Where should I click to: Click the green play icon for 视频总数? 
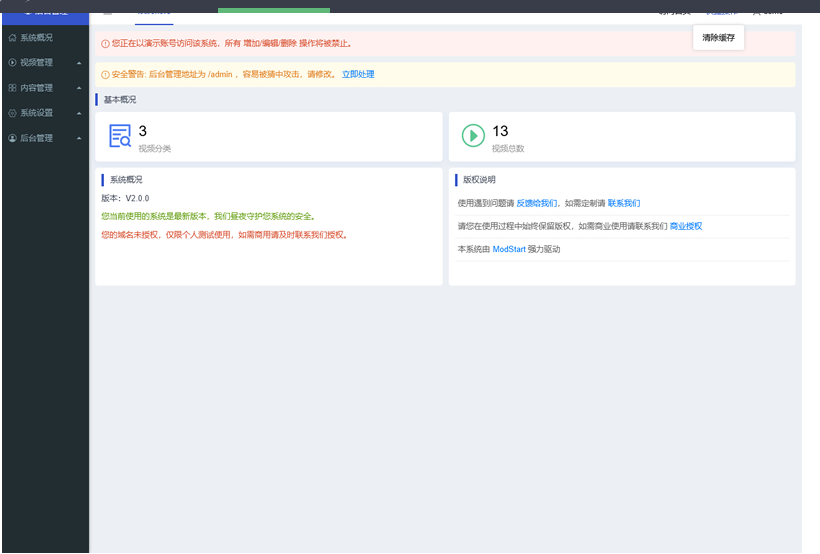click(473, 135)
